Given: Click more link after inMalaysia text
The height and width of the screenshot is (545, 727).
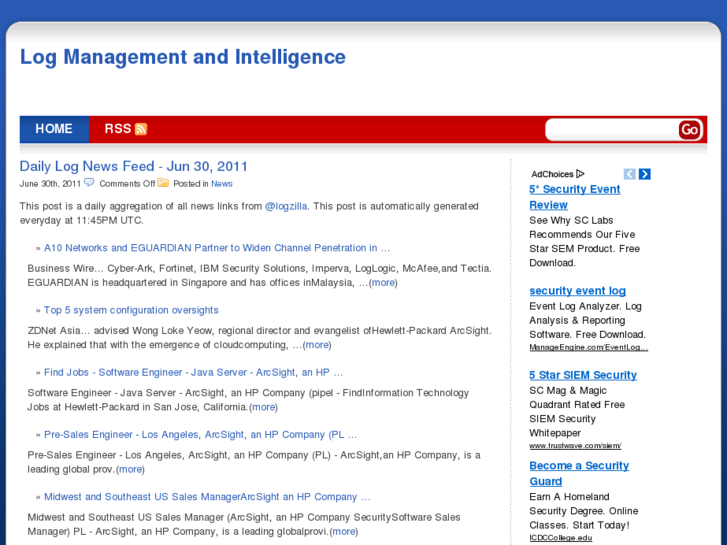Looking at the screenshot, I should coord(383,282).
